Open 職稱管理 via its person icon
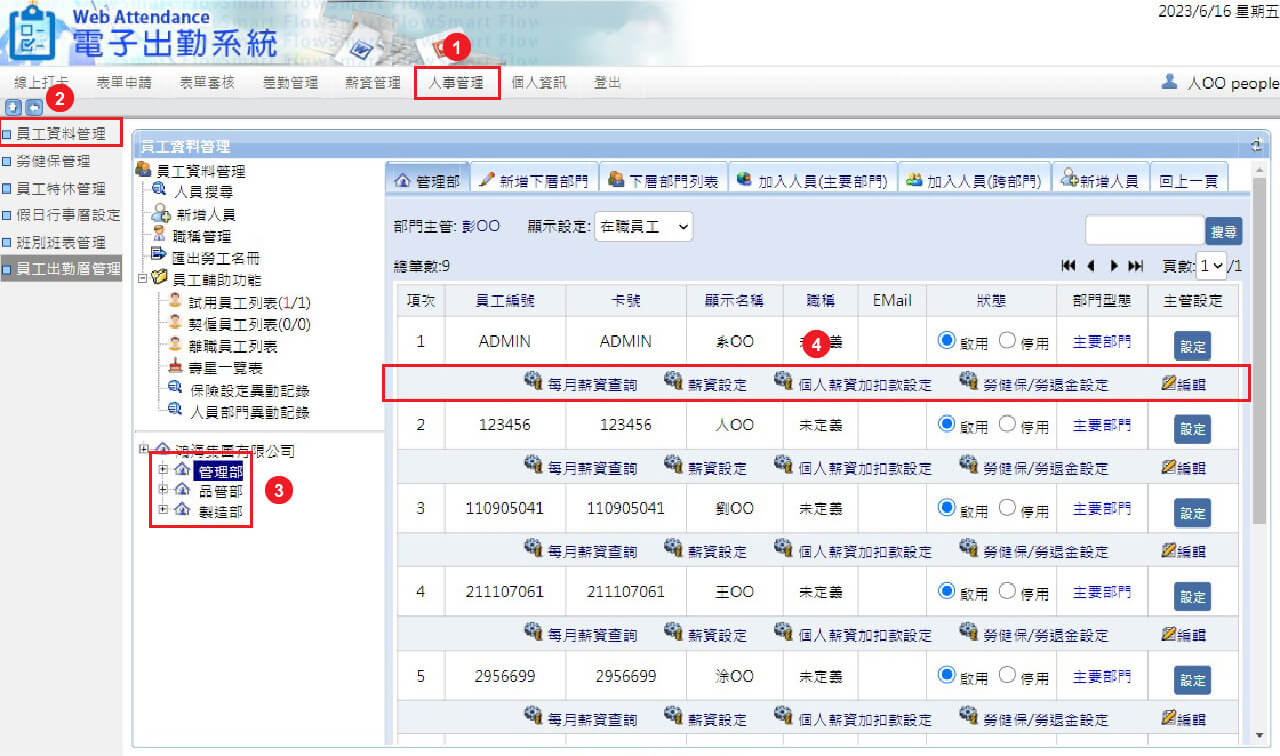Image resolution: width=1280 pixels, height=756 pixels. (x=158, y=235)
